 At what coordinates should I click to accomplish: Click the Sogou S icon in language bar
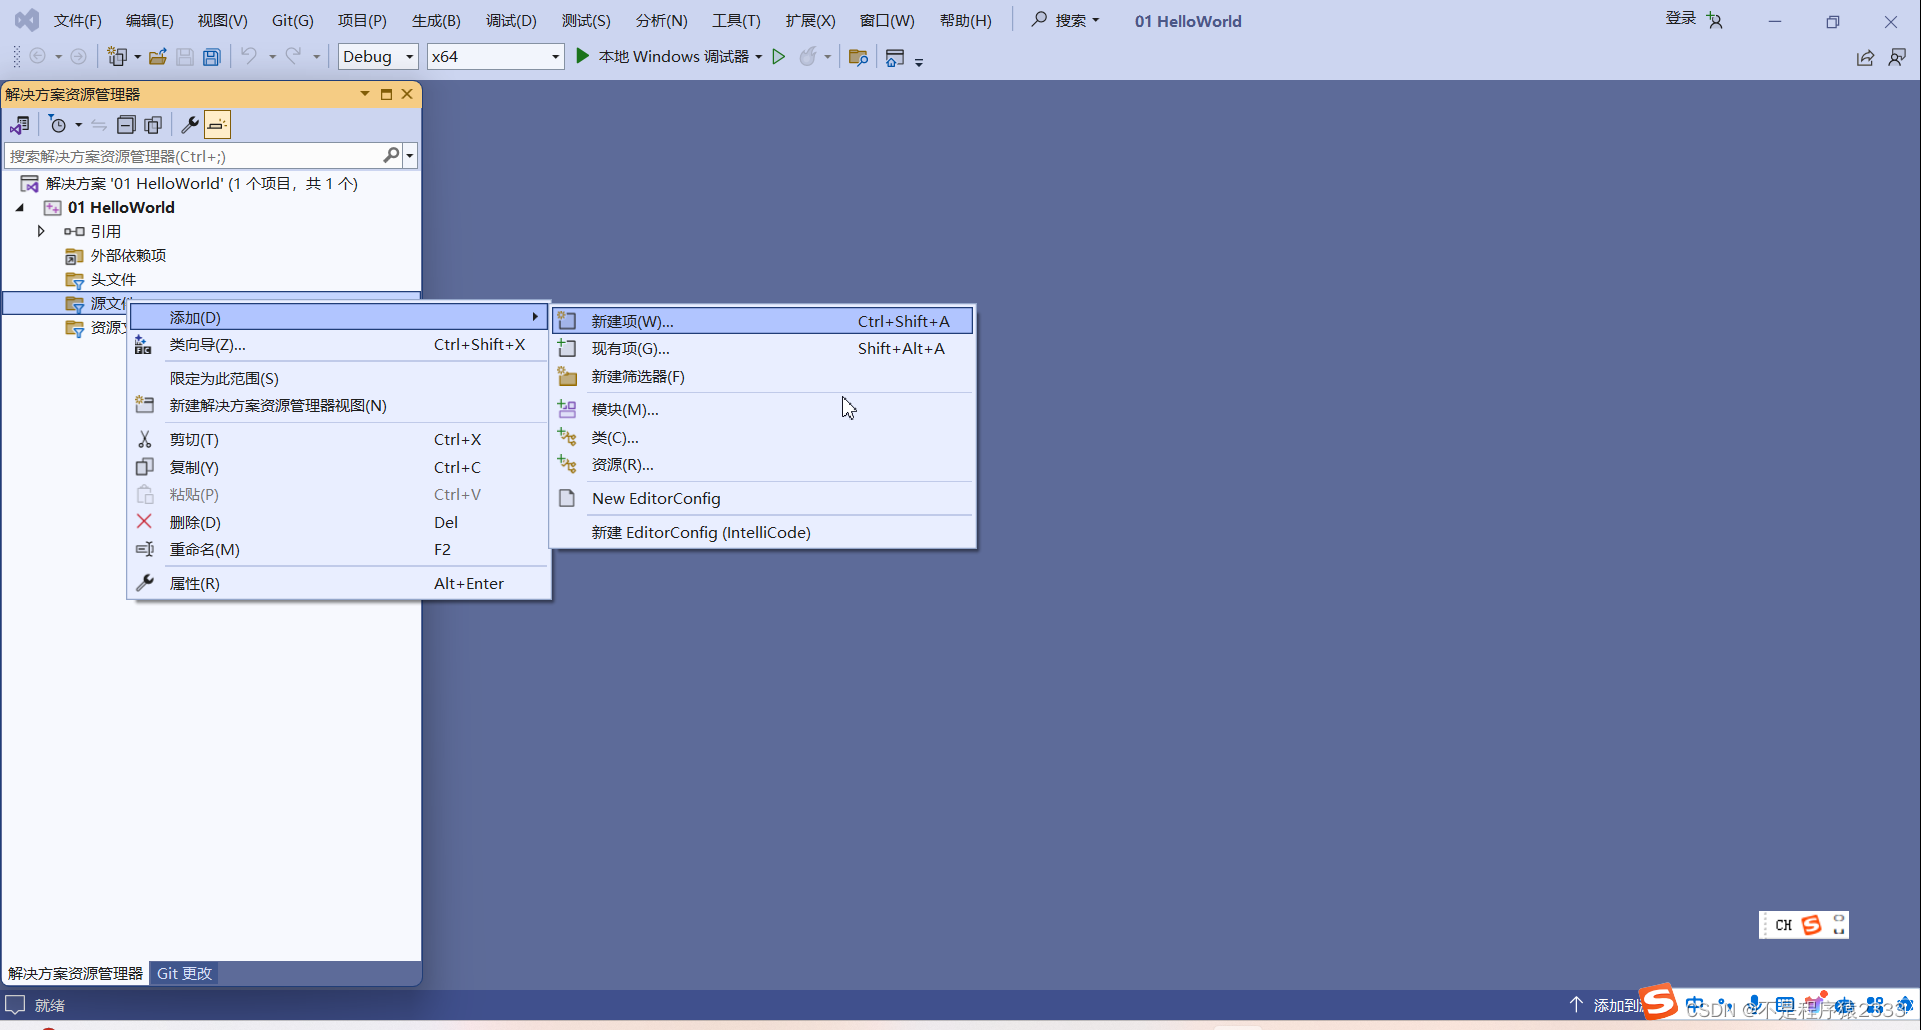pyautogui.click(x=1811, y=925)
